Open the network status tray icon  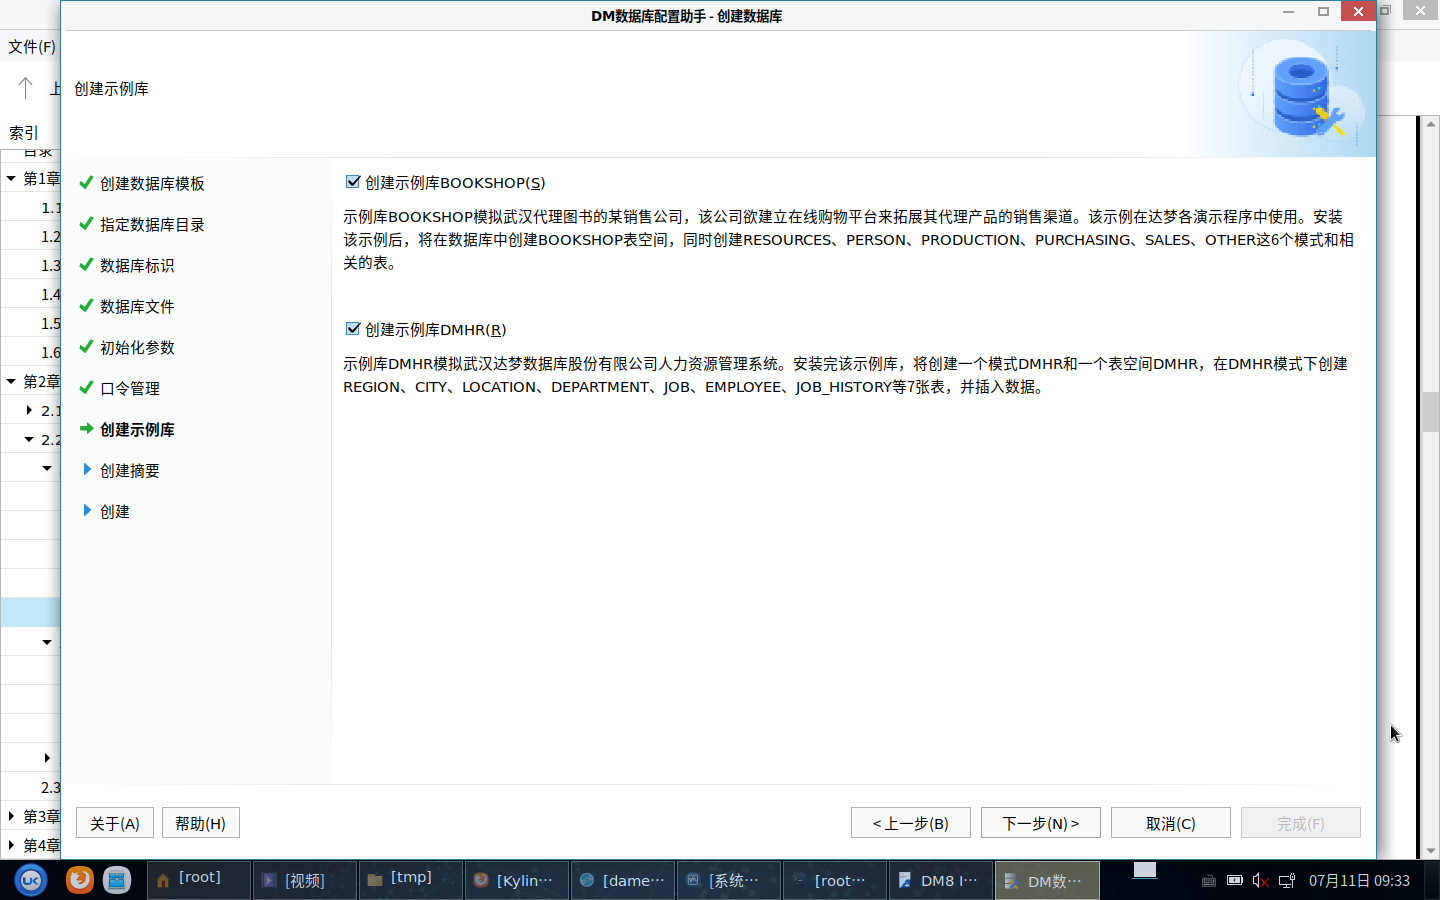pyautogui.click(x=1287, y=881)
